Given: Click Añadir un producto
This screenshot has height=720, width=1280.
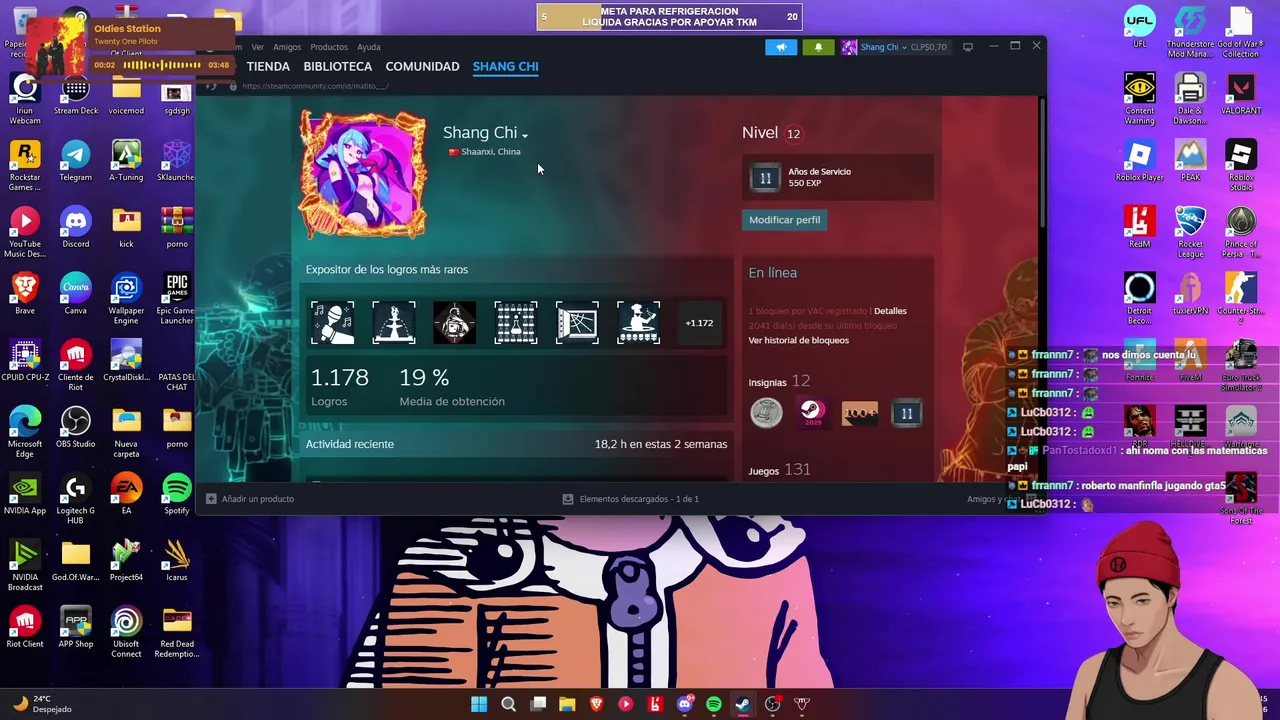Looking at the screenshot, I should click(250, 499).
